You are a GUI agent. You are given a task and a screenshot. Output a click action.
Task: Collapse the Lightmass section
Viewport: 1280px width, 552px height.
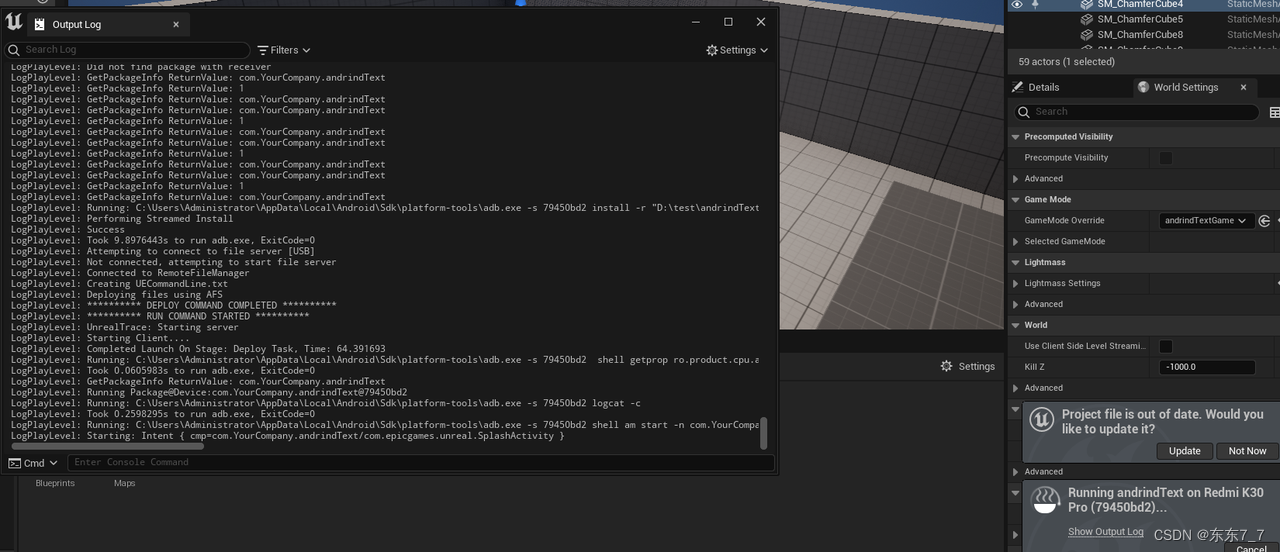tap(1016, 262)
